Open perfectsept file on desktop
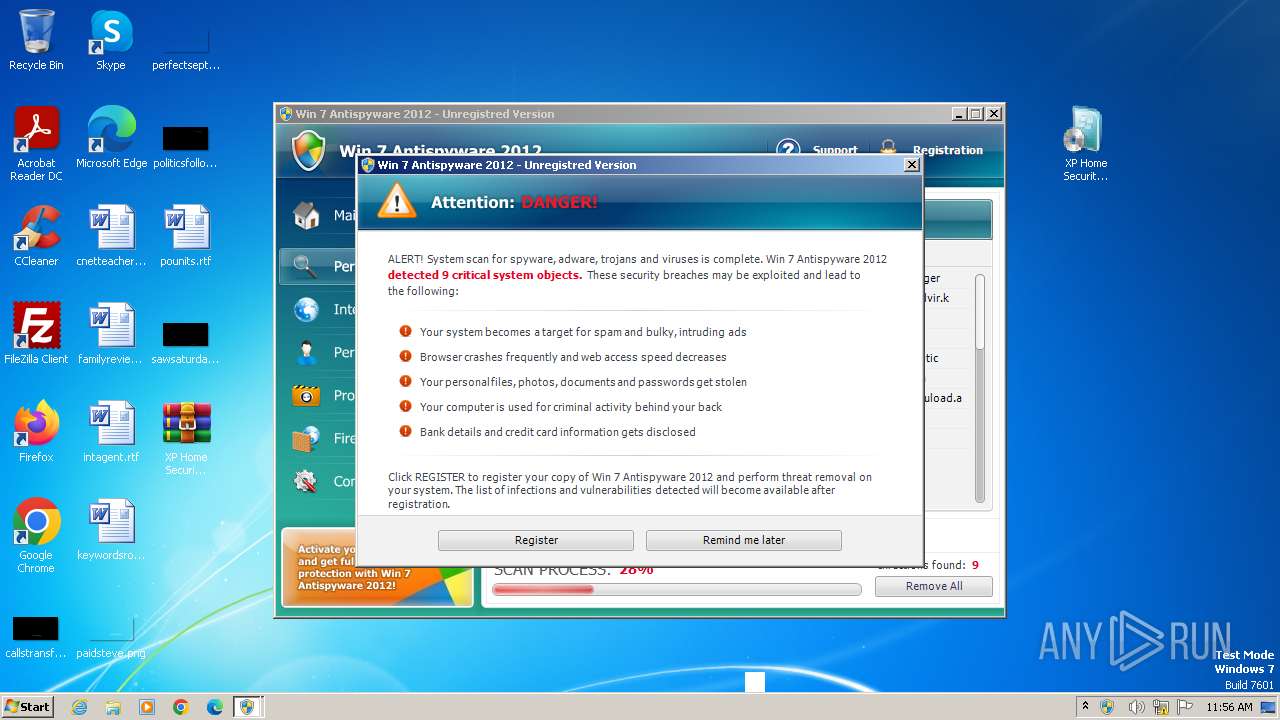The image size is (1280, 720). (x=186, y=47)
